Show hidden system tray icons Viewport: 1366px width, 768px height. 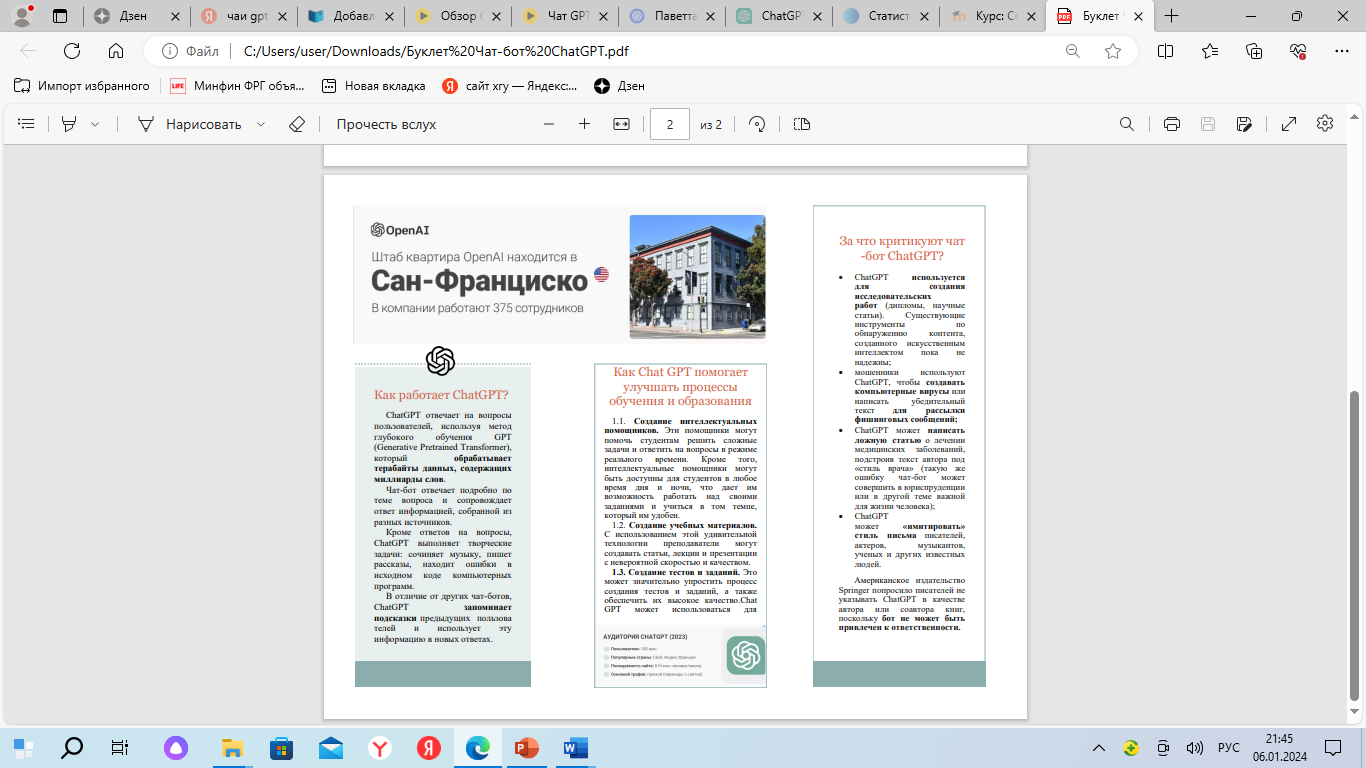click(x=1099, y=748)
